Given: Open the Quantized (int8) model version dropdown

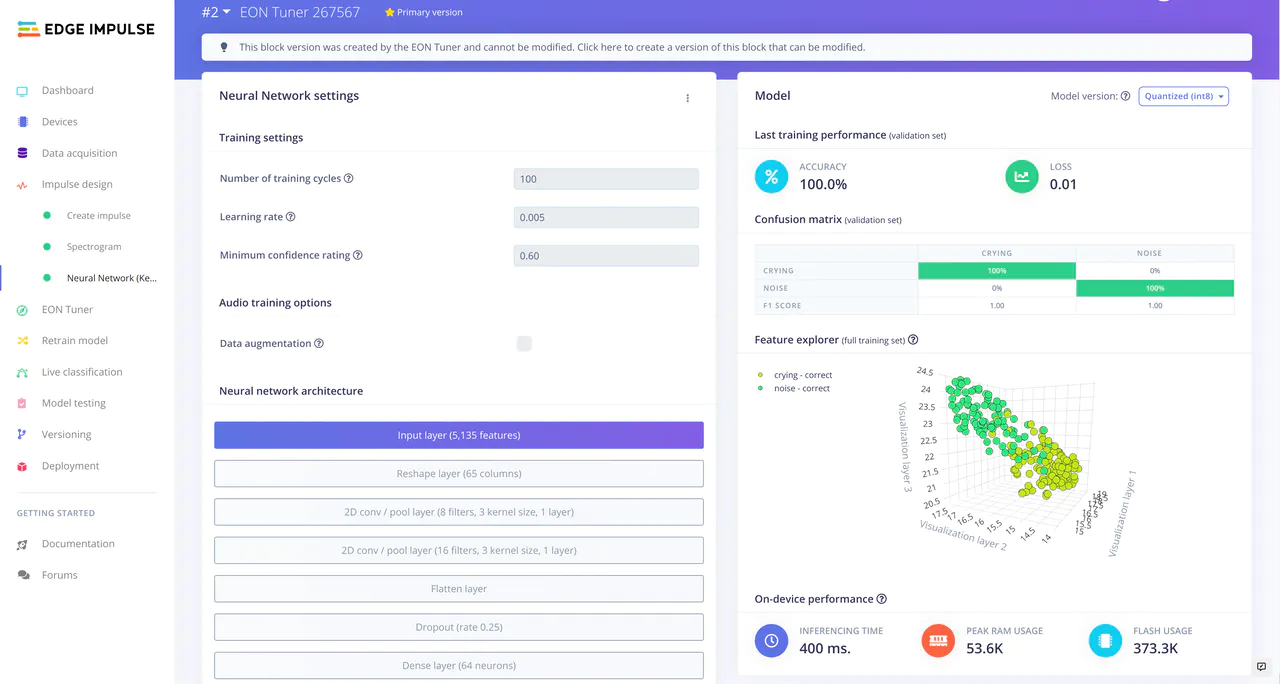Looking at the screenshot, I should [1183, 96].
